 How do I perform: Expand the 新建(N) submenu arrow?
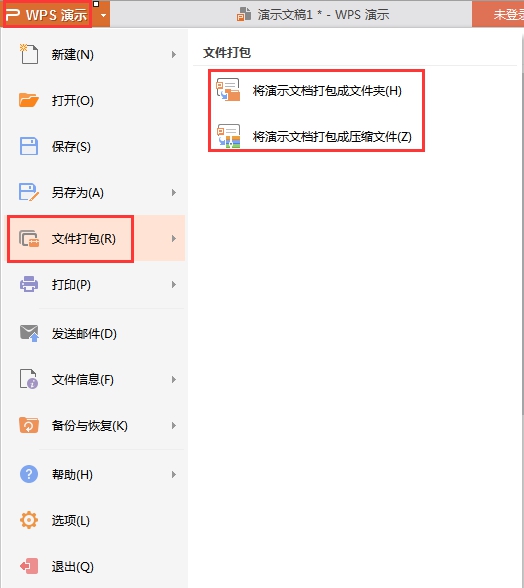tap(174, 55)
